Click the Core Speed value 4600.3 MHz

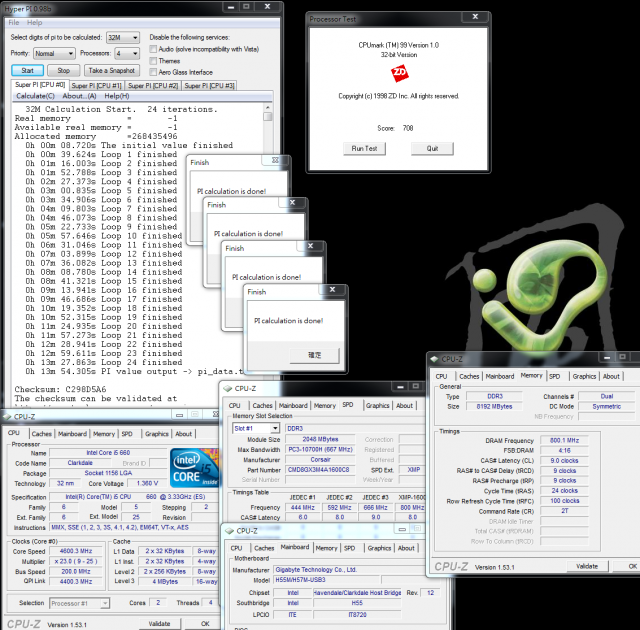(x=76, y=551)
